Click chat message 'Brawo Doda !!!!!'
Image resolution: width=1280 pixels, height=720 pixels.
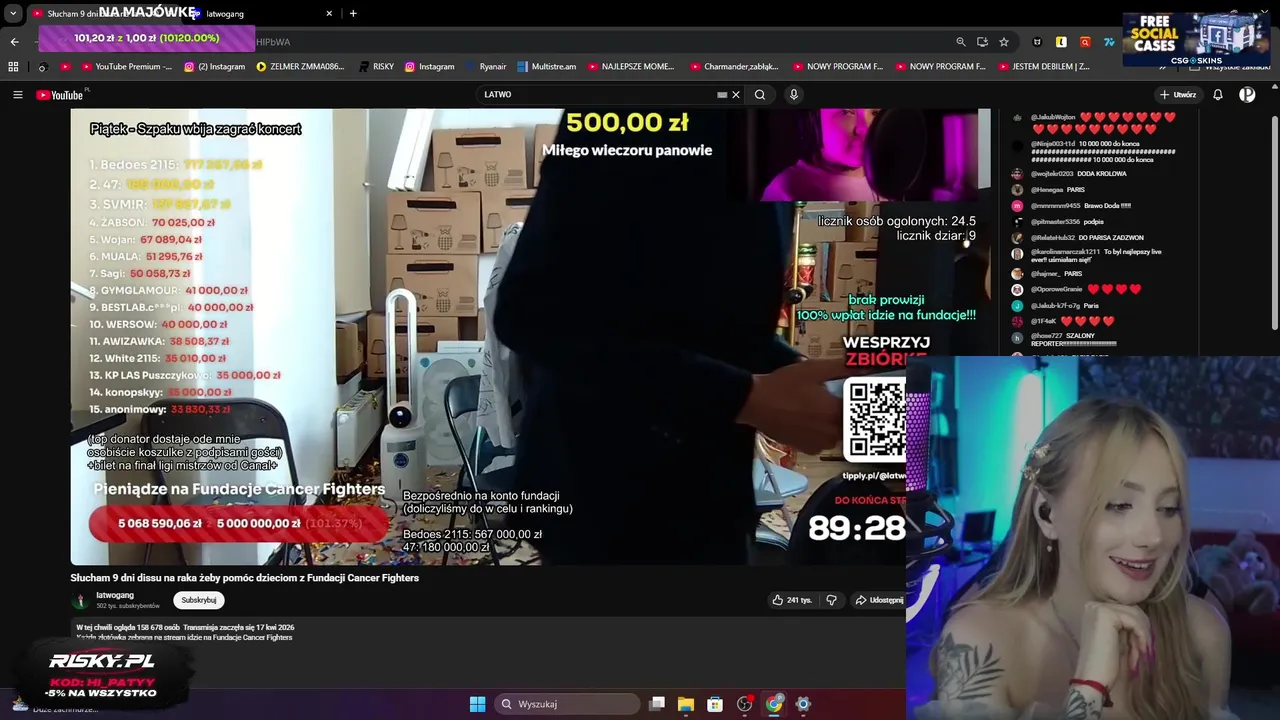pyautogui.click(x=1107, y=206)
